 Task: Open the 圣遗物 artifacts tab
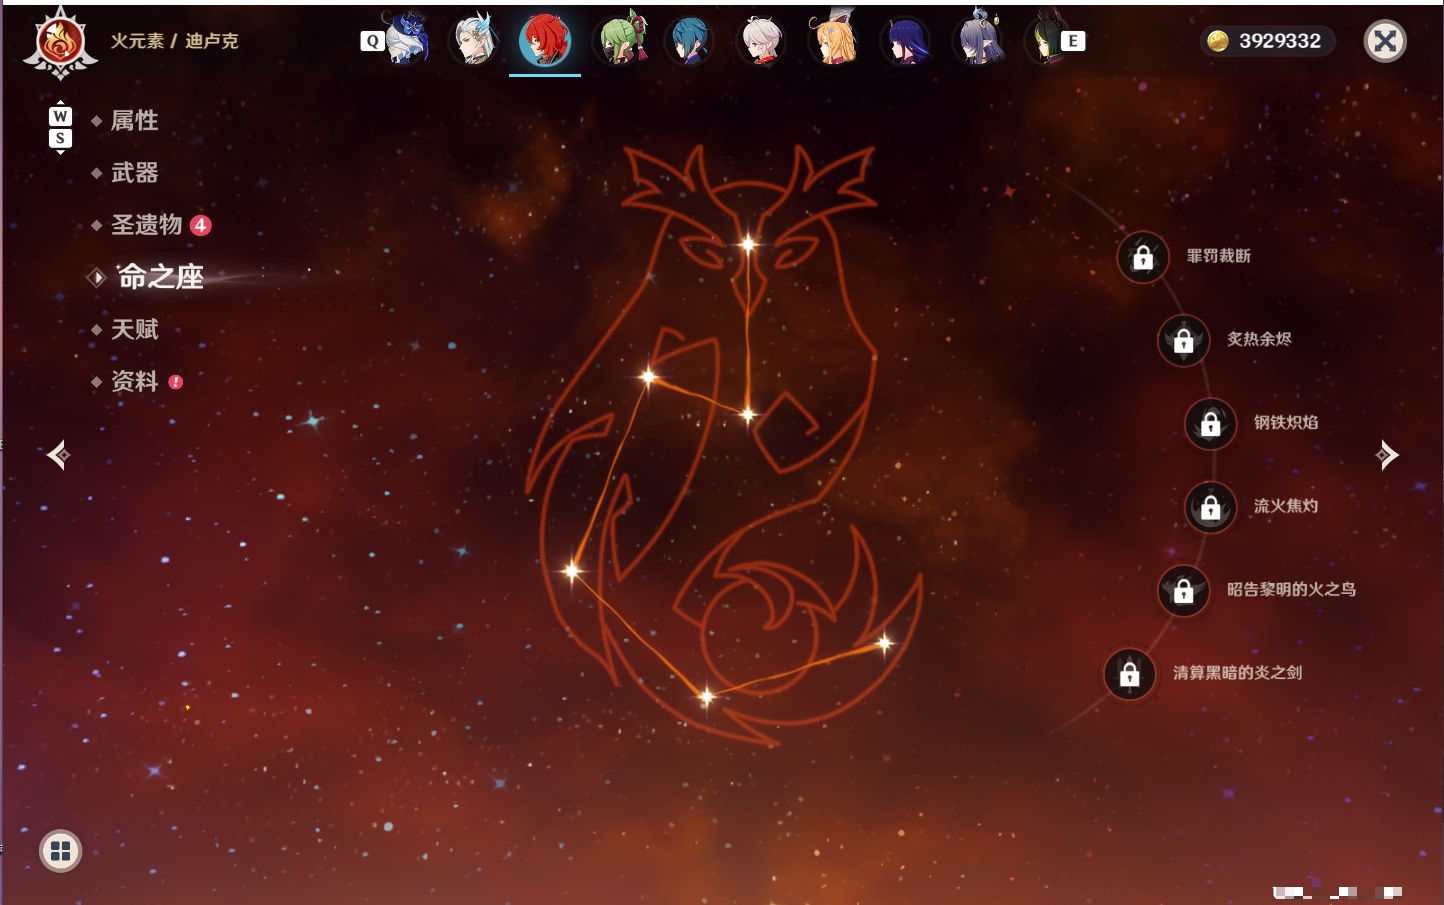146,225
